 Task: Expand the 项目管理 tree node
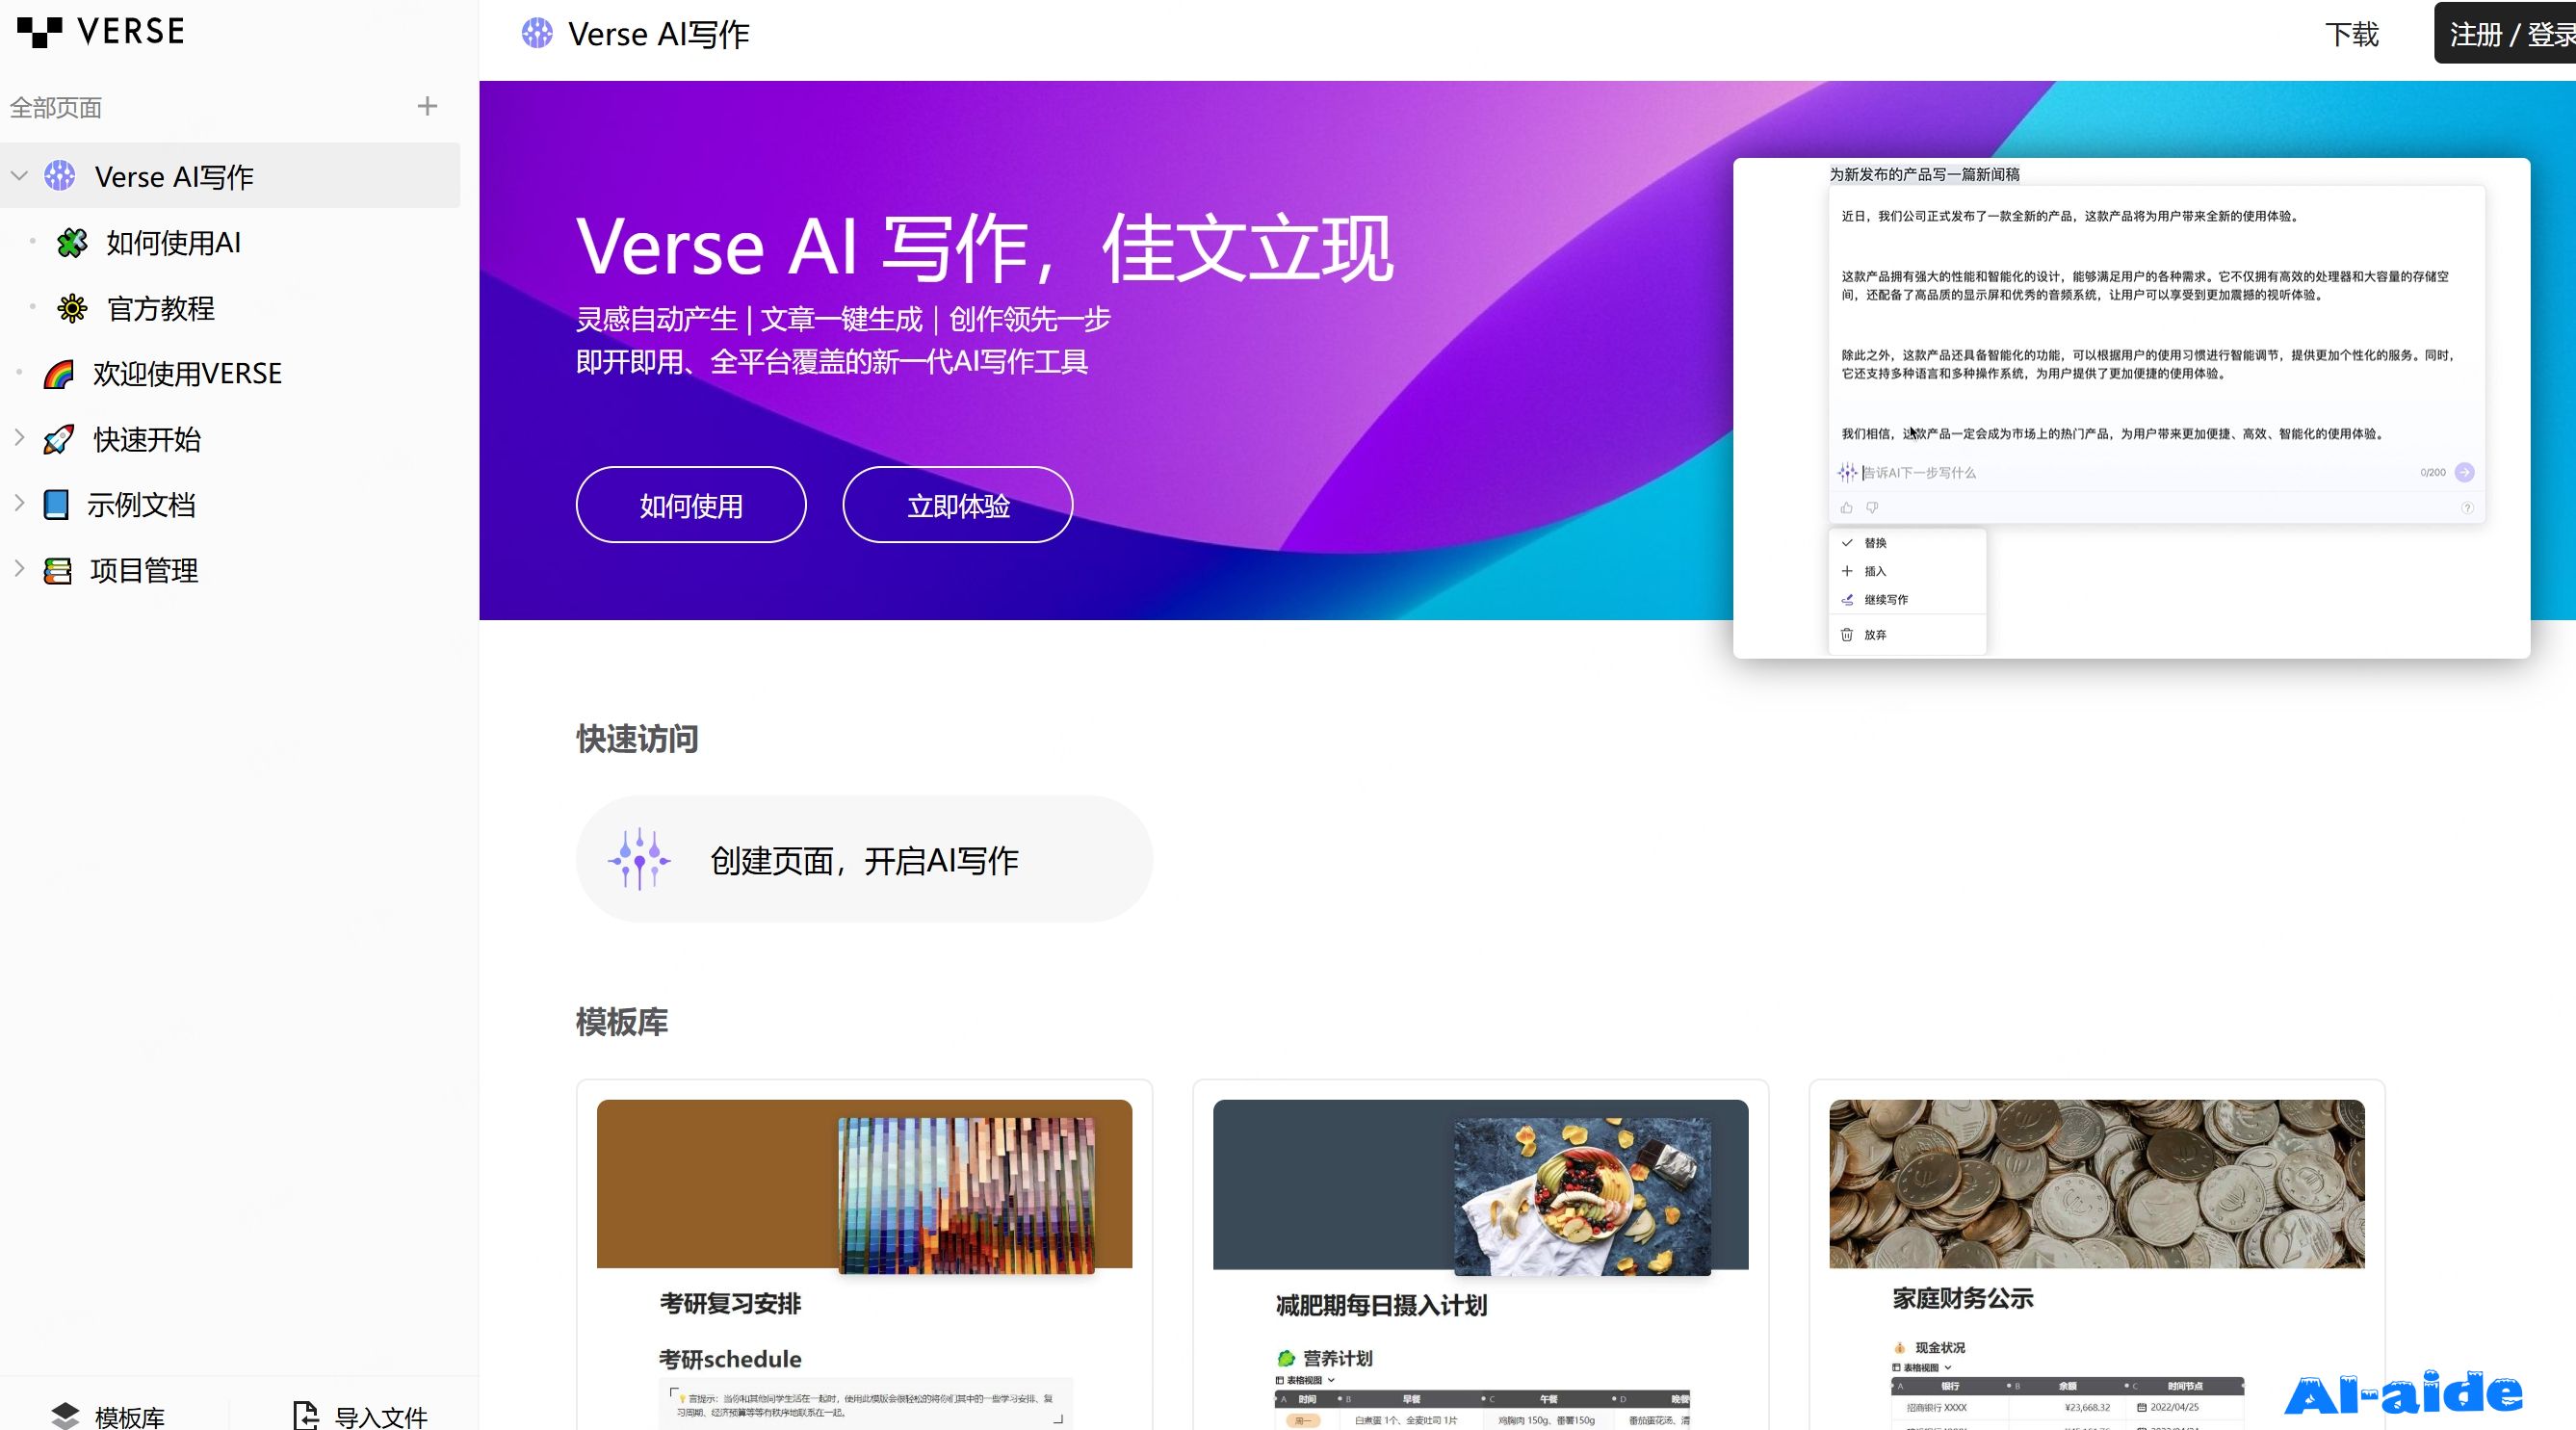click(19, 569)
